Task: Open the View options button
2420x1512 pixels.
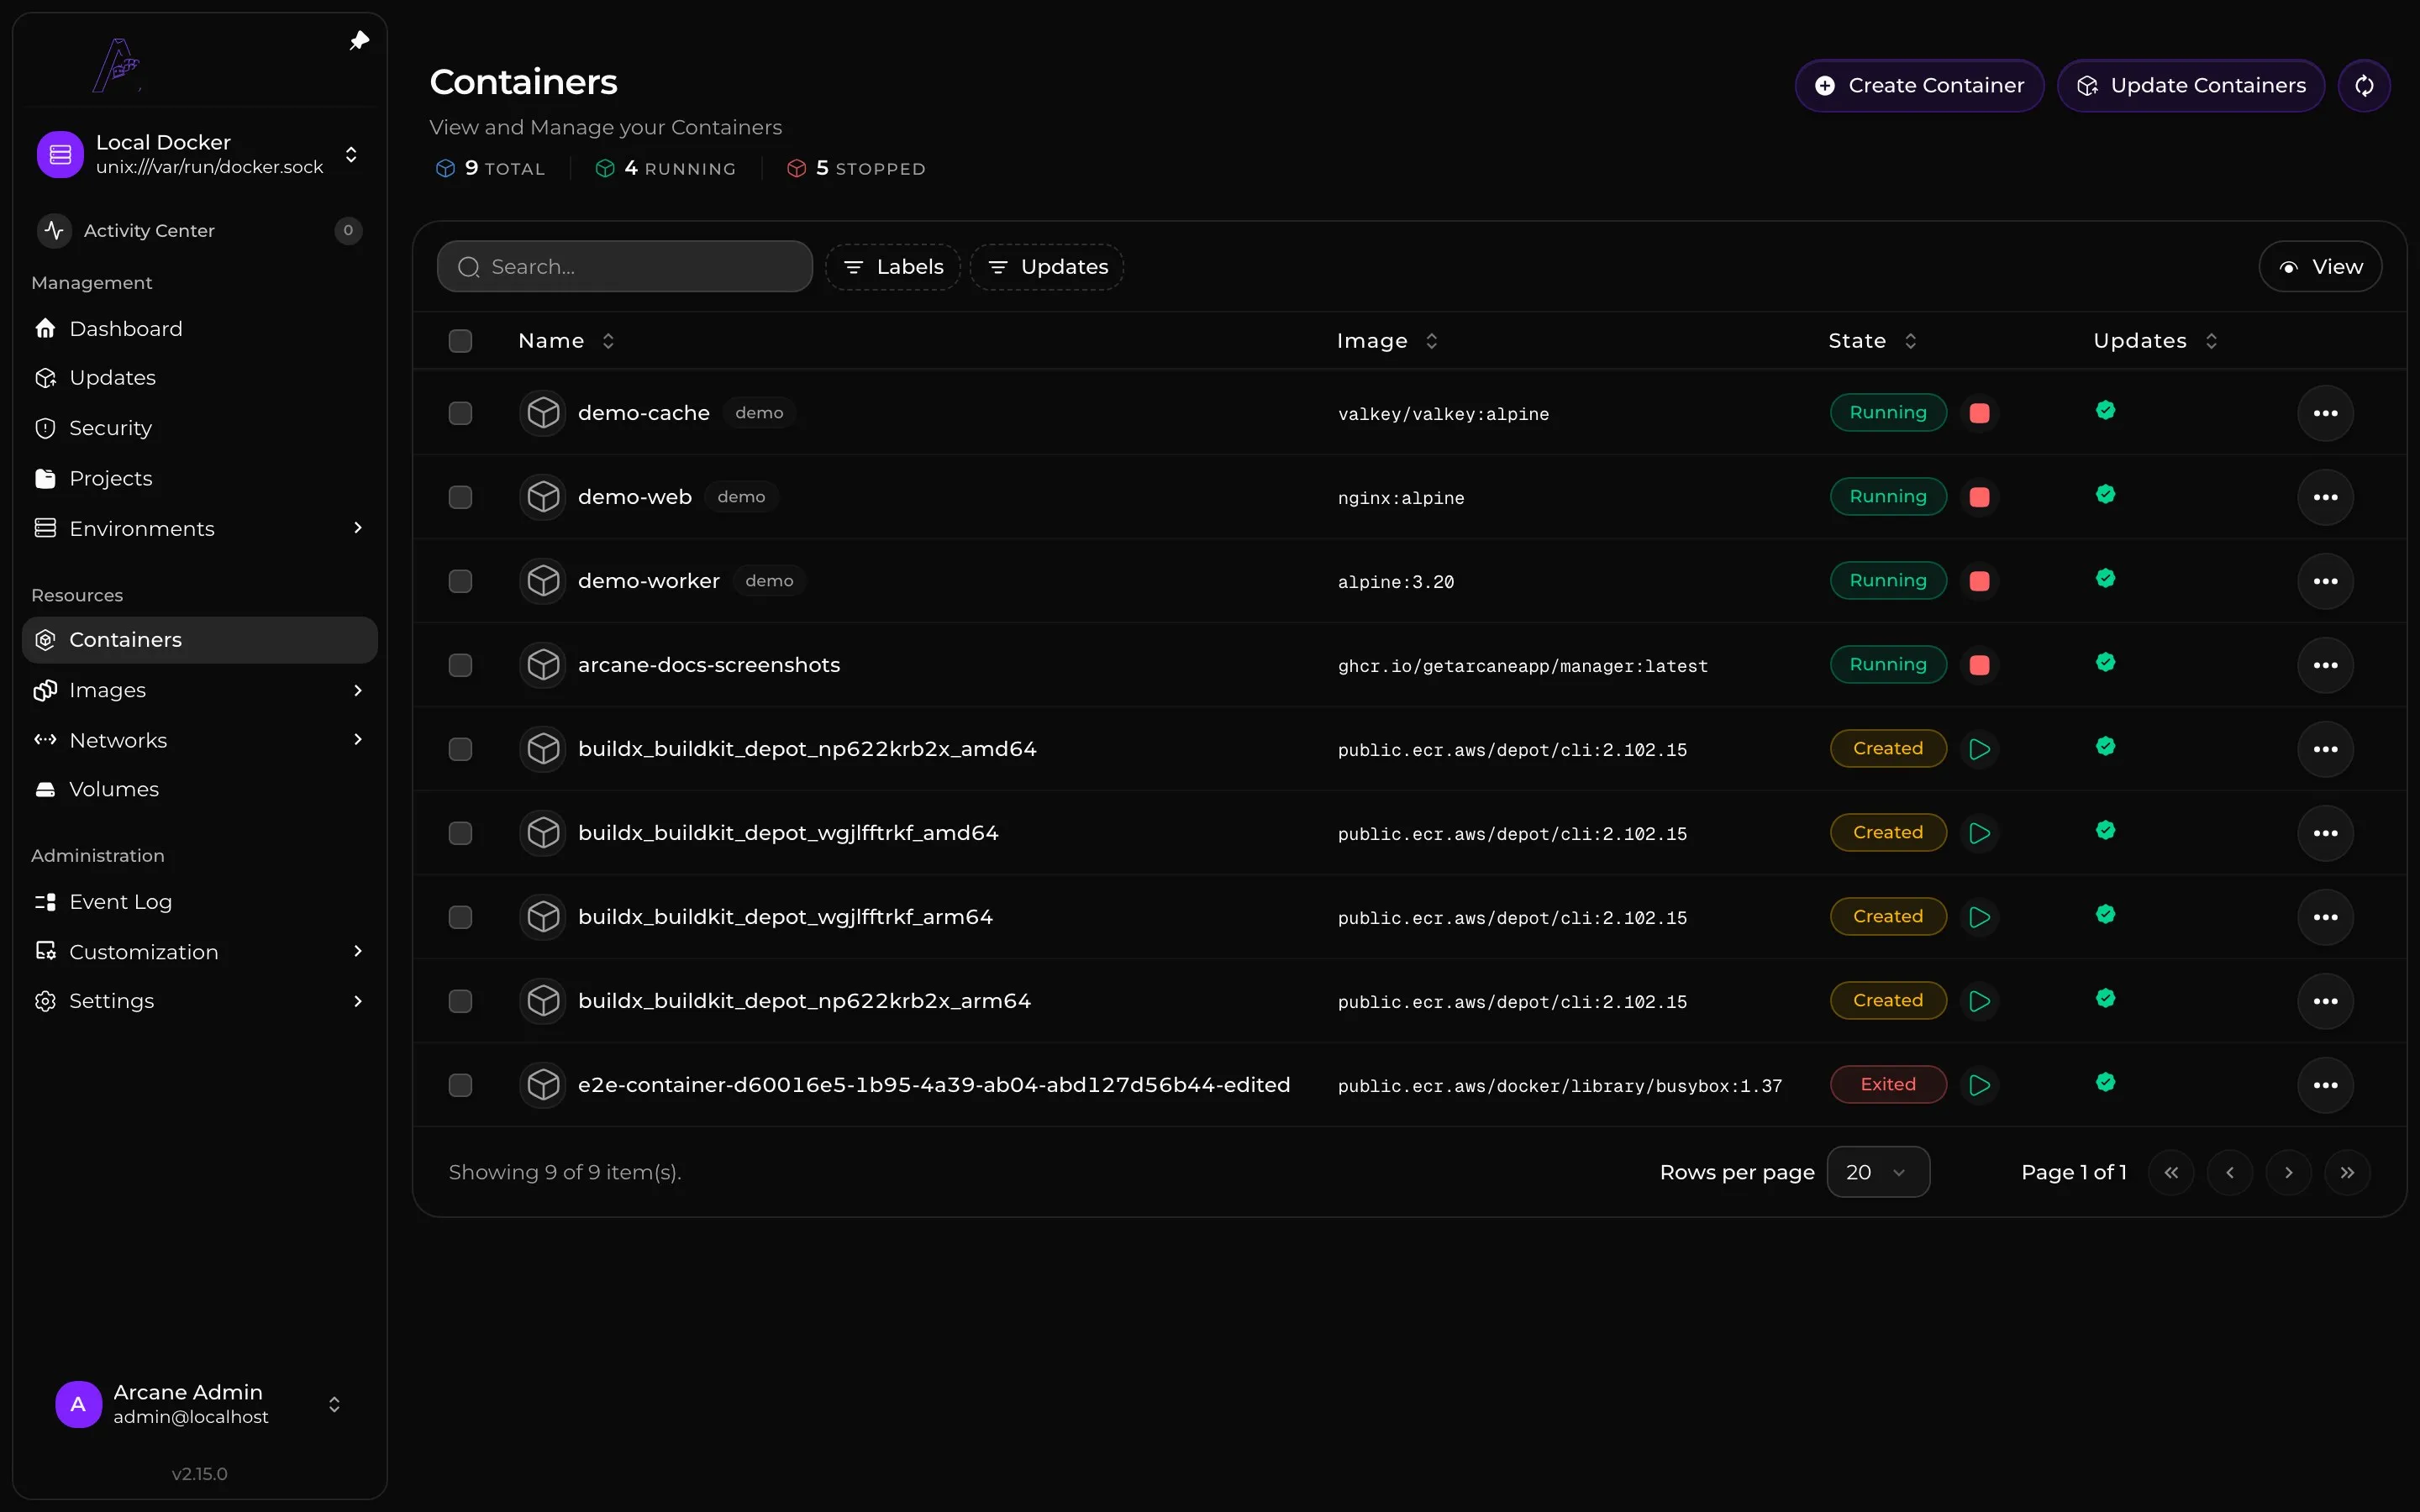Action: click(2320, 267)
